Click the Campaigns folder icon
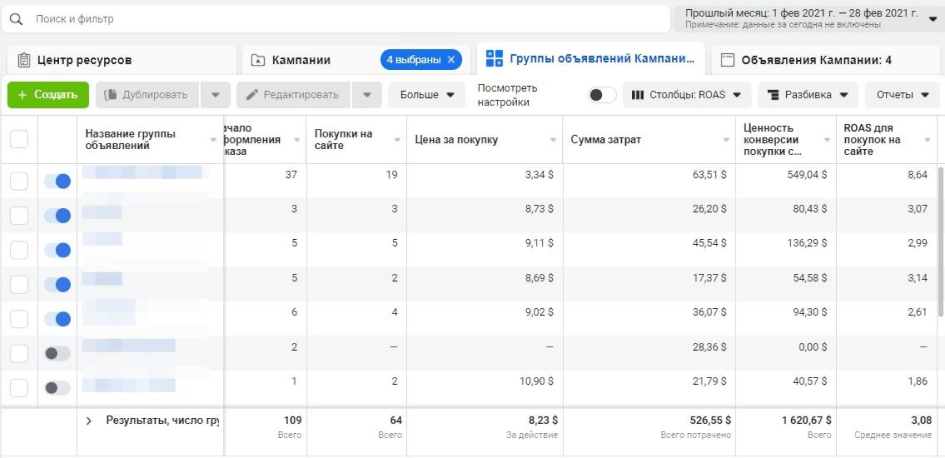 click(258, 60)
